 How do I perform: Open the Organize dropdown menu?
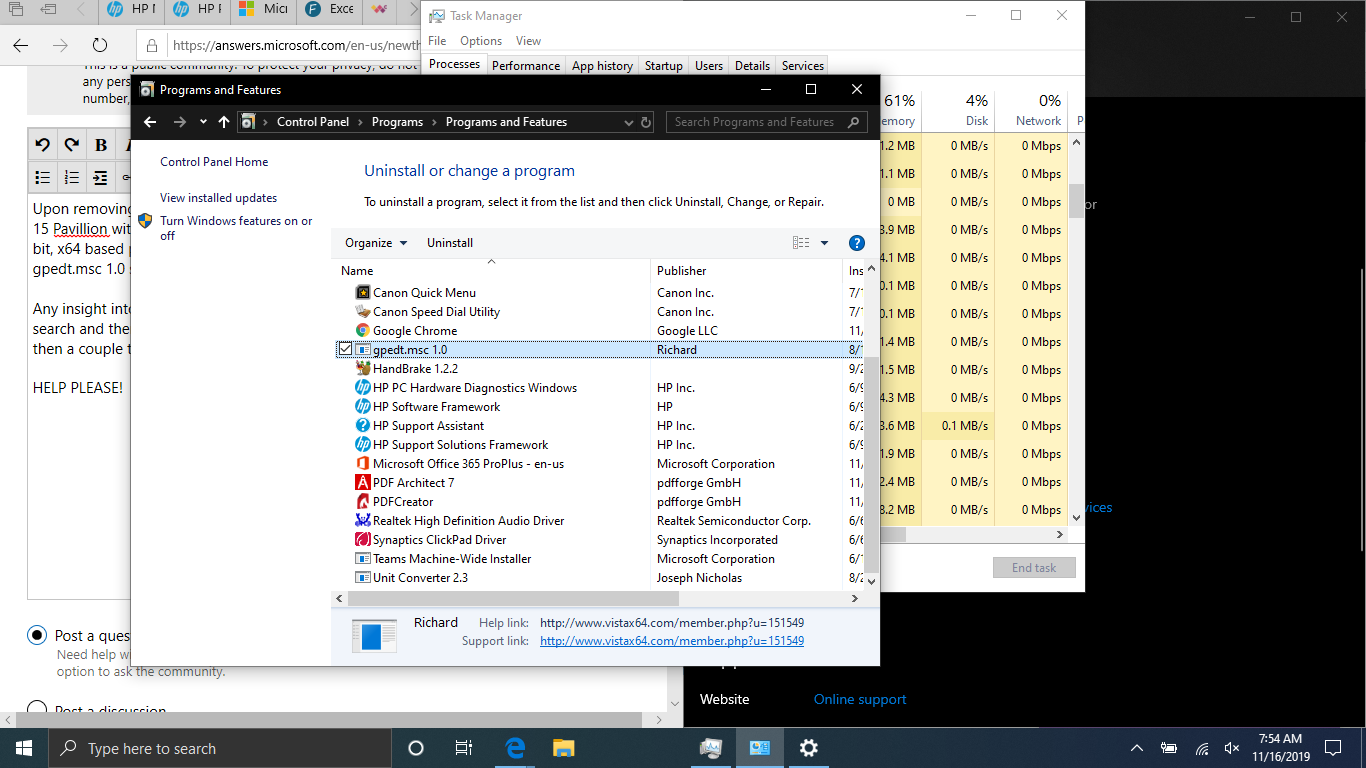[x=375, y=243]
